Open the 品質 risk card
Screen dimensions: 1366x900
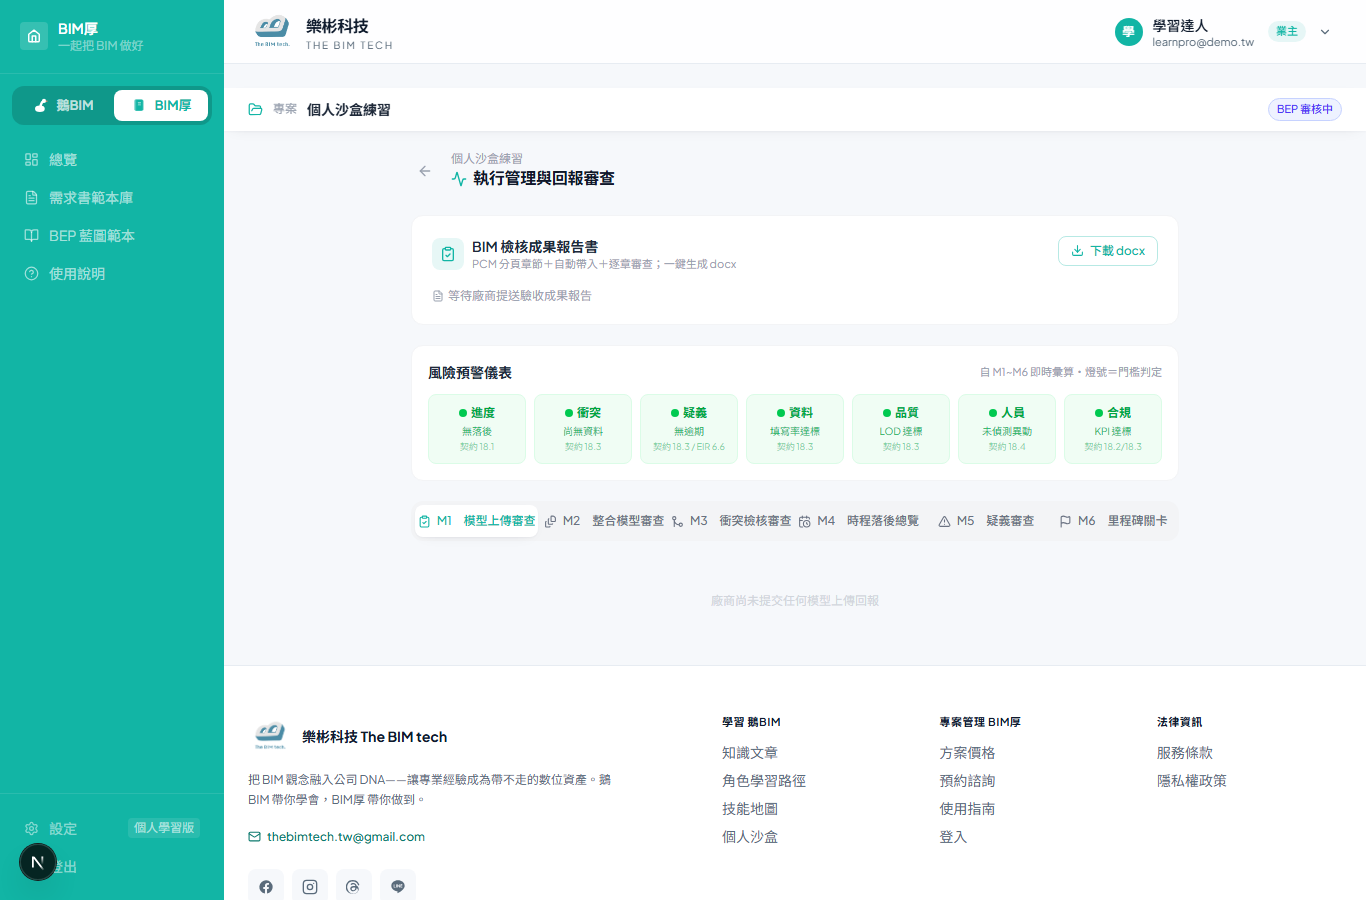(901, 429)
